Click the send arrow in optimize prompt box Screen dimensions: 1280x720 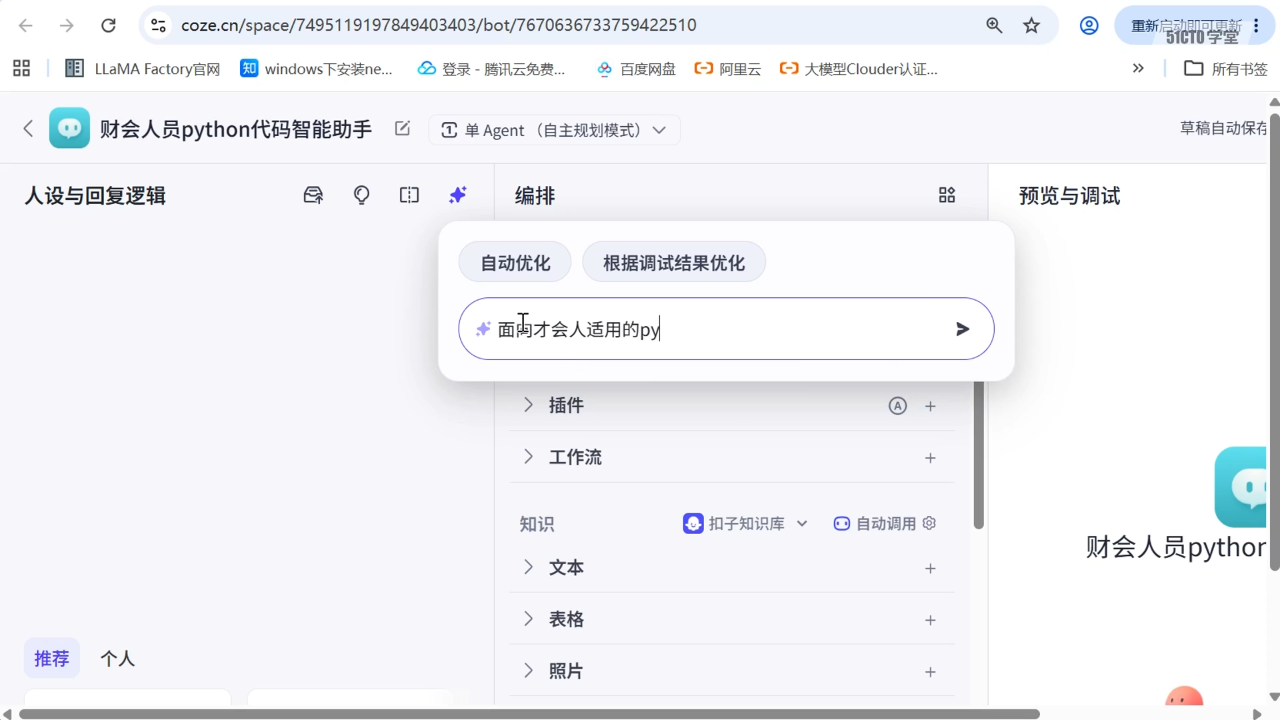click(963, 329)
